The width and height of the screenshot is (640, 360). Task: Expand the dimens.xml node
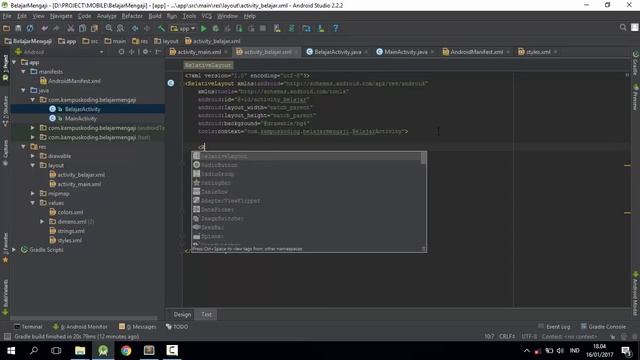pos(42,222)
